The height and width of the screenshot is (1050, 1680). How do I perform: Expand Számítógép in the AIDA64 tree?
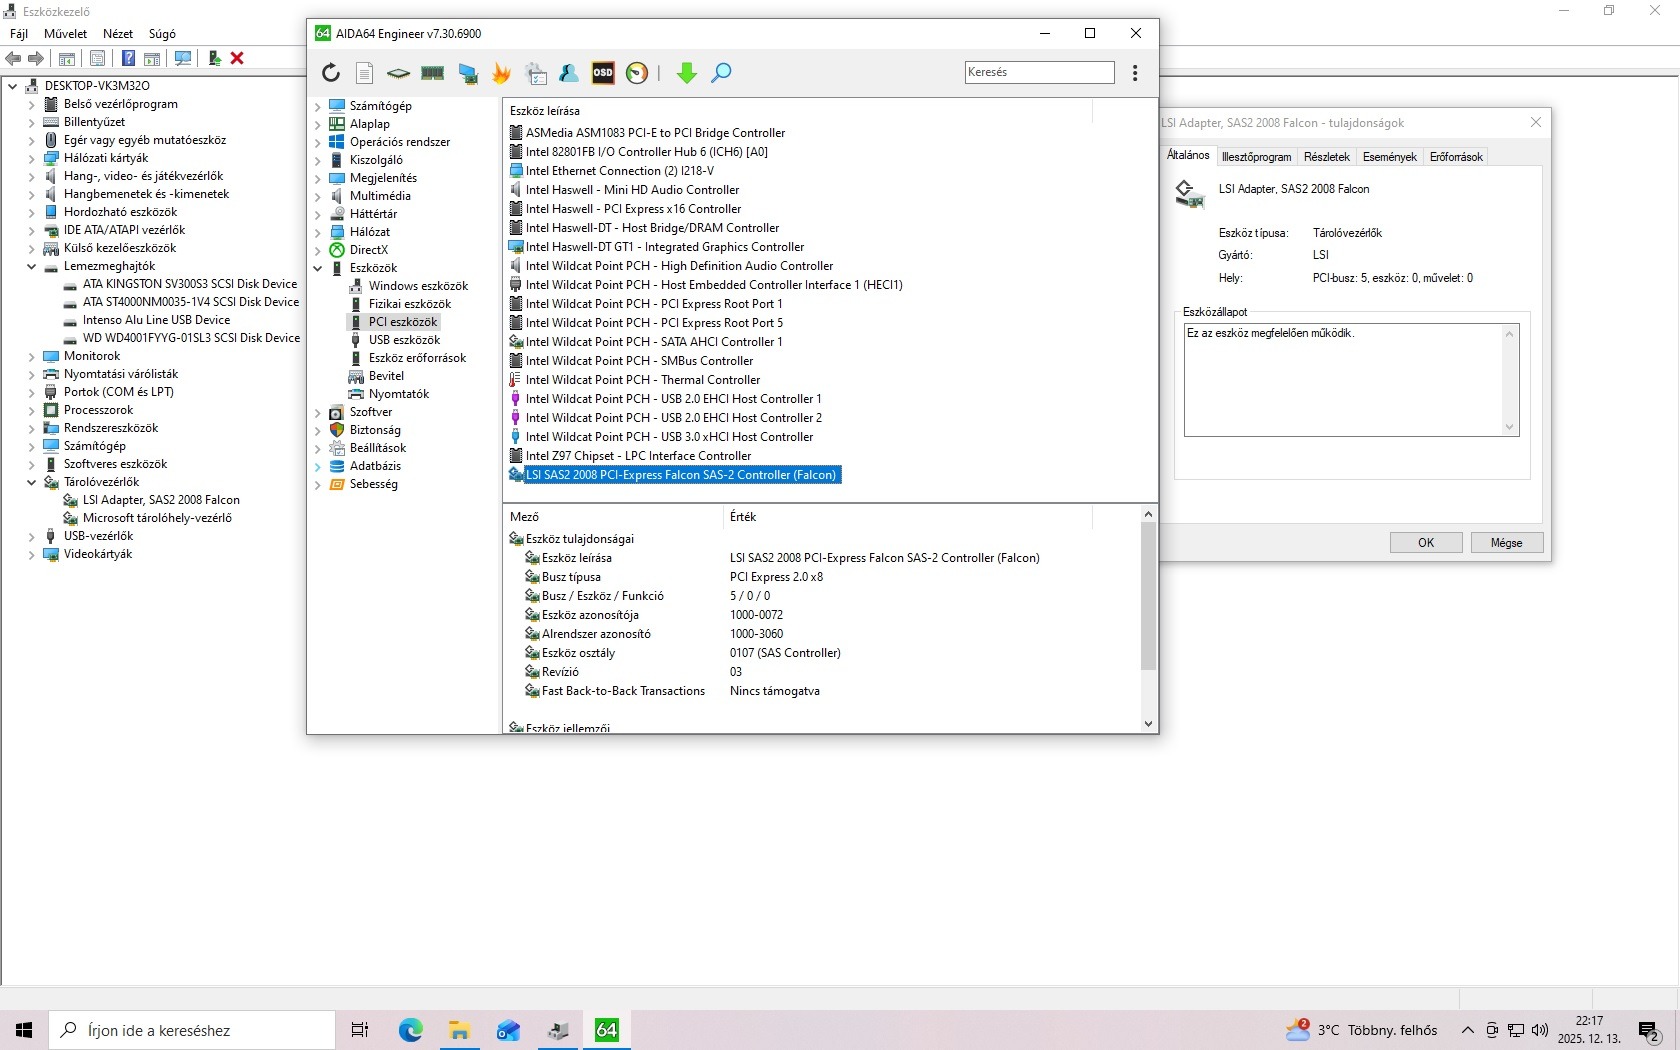(x=318, y=106)
